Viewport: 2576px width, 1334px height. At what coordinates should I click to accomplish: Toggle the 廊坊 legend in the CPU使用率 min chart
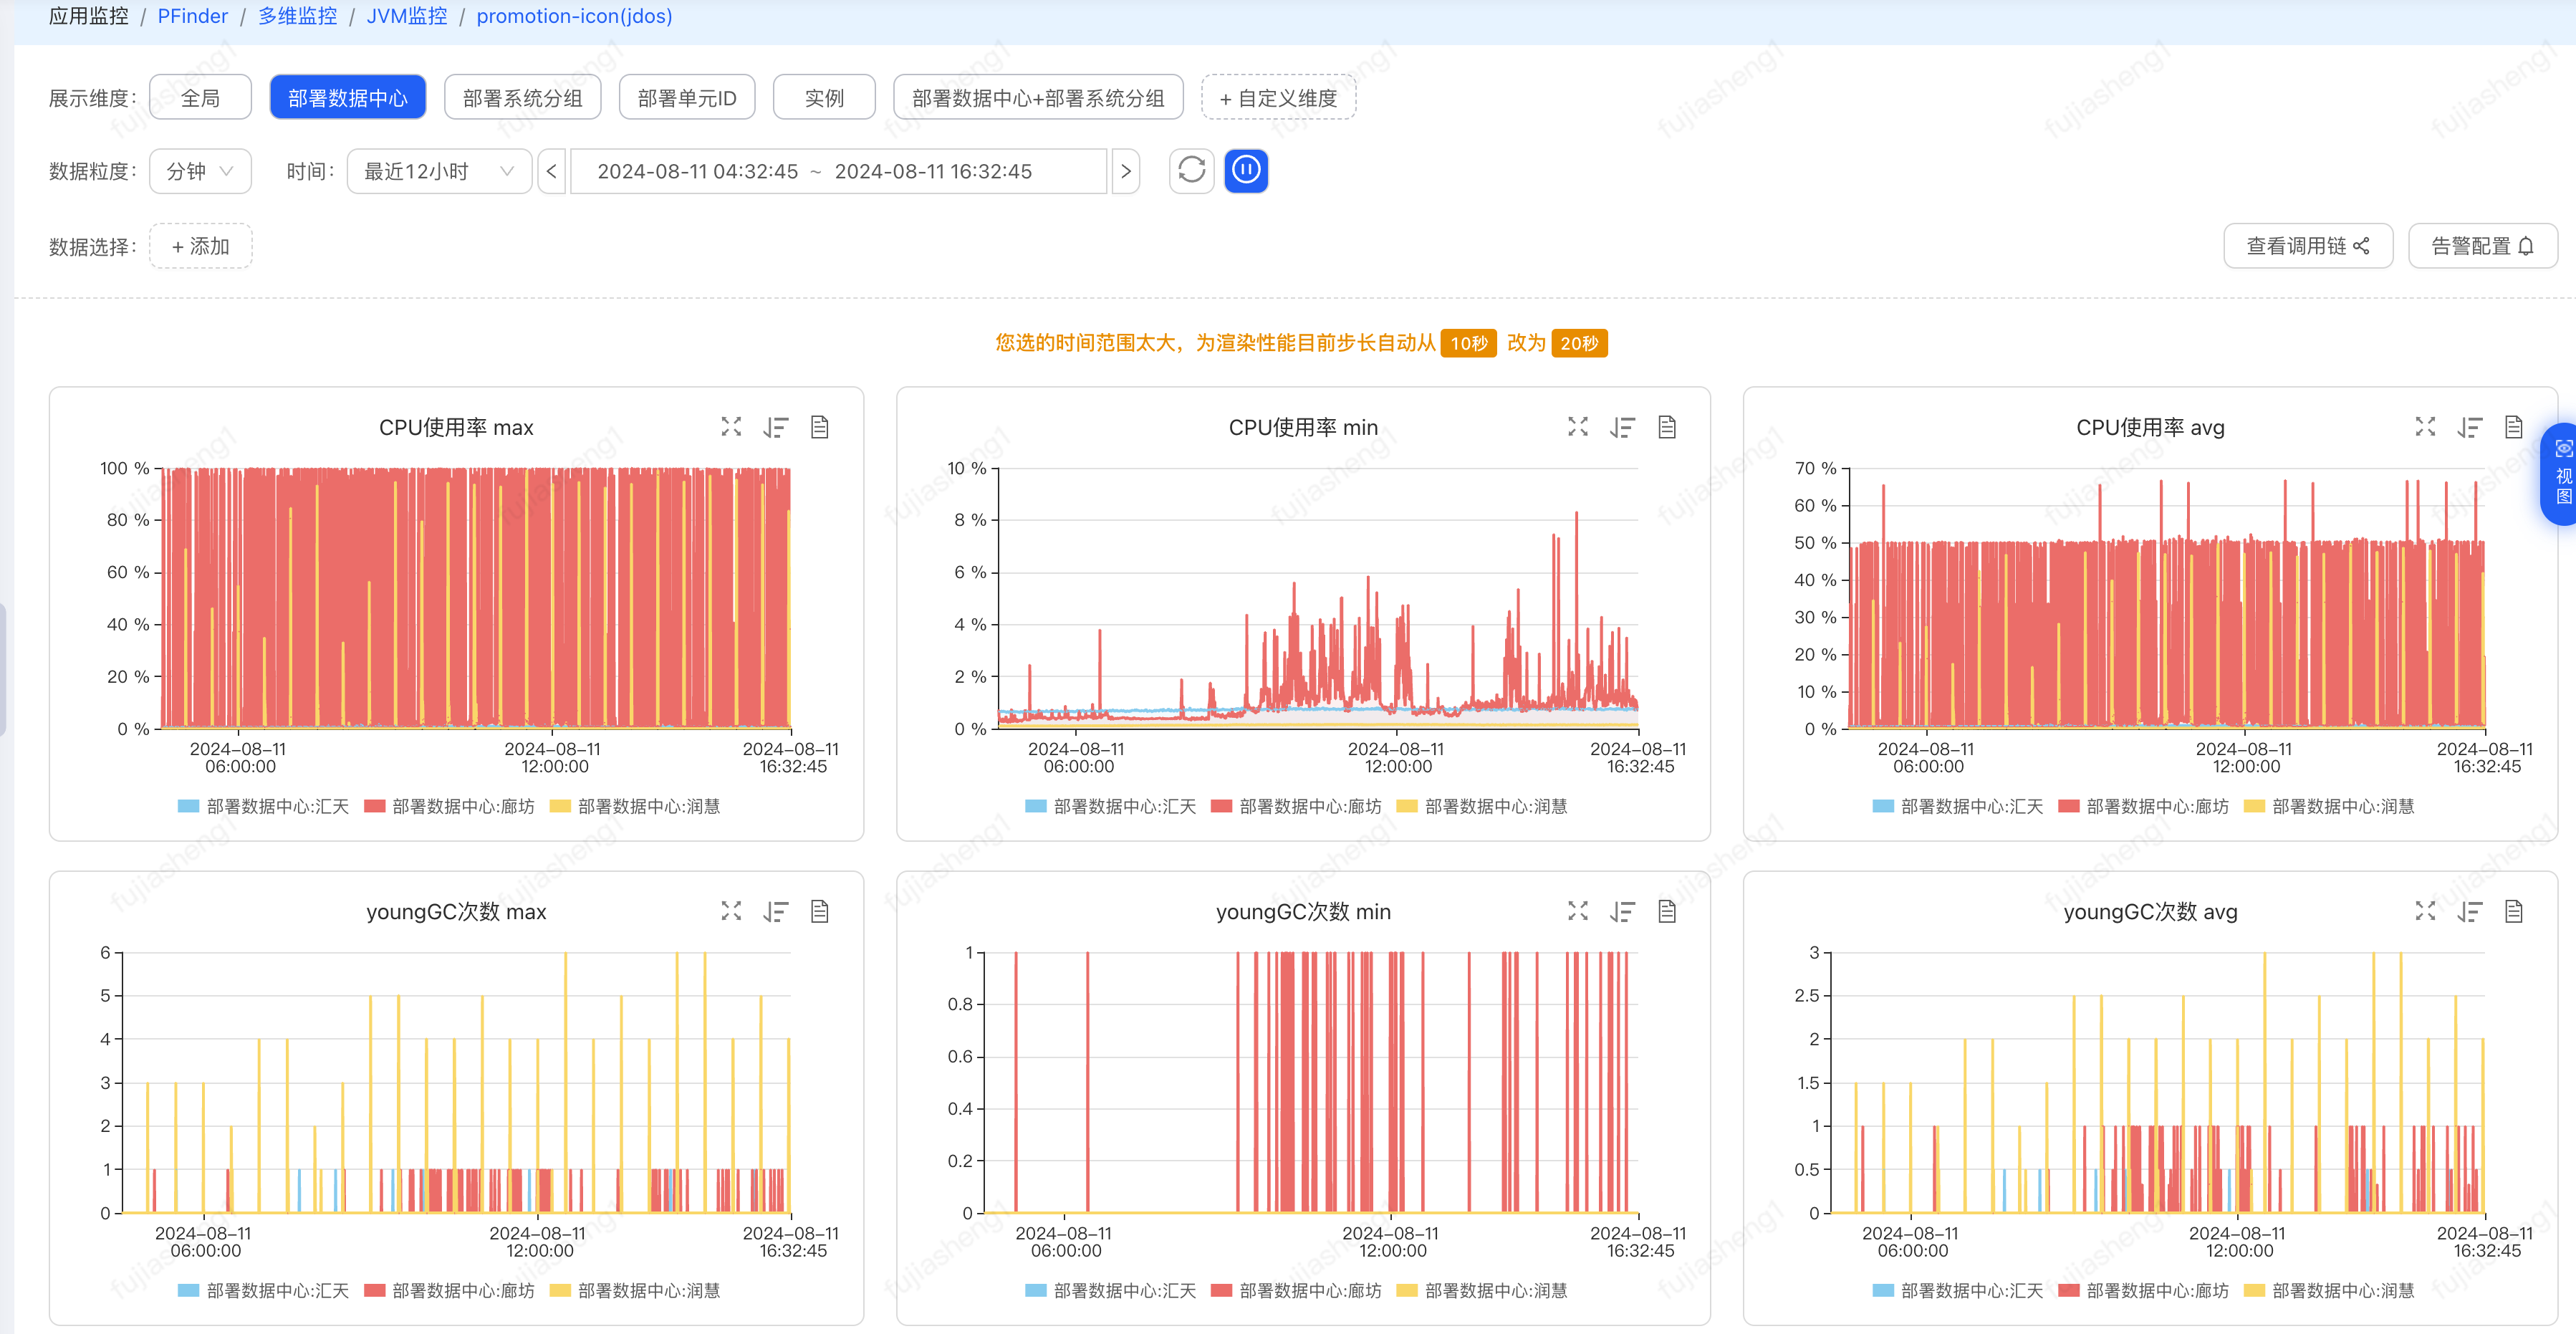1296,807
